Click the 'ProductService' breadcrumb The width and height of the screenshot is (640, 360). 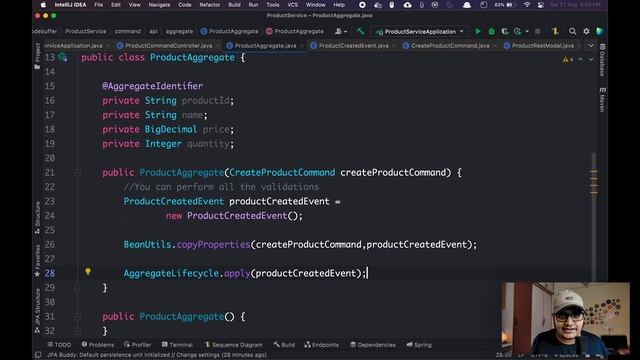pos(86,31)
